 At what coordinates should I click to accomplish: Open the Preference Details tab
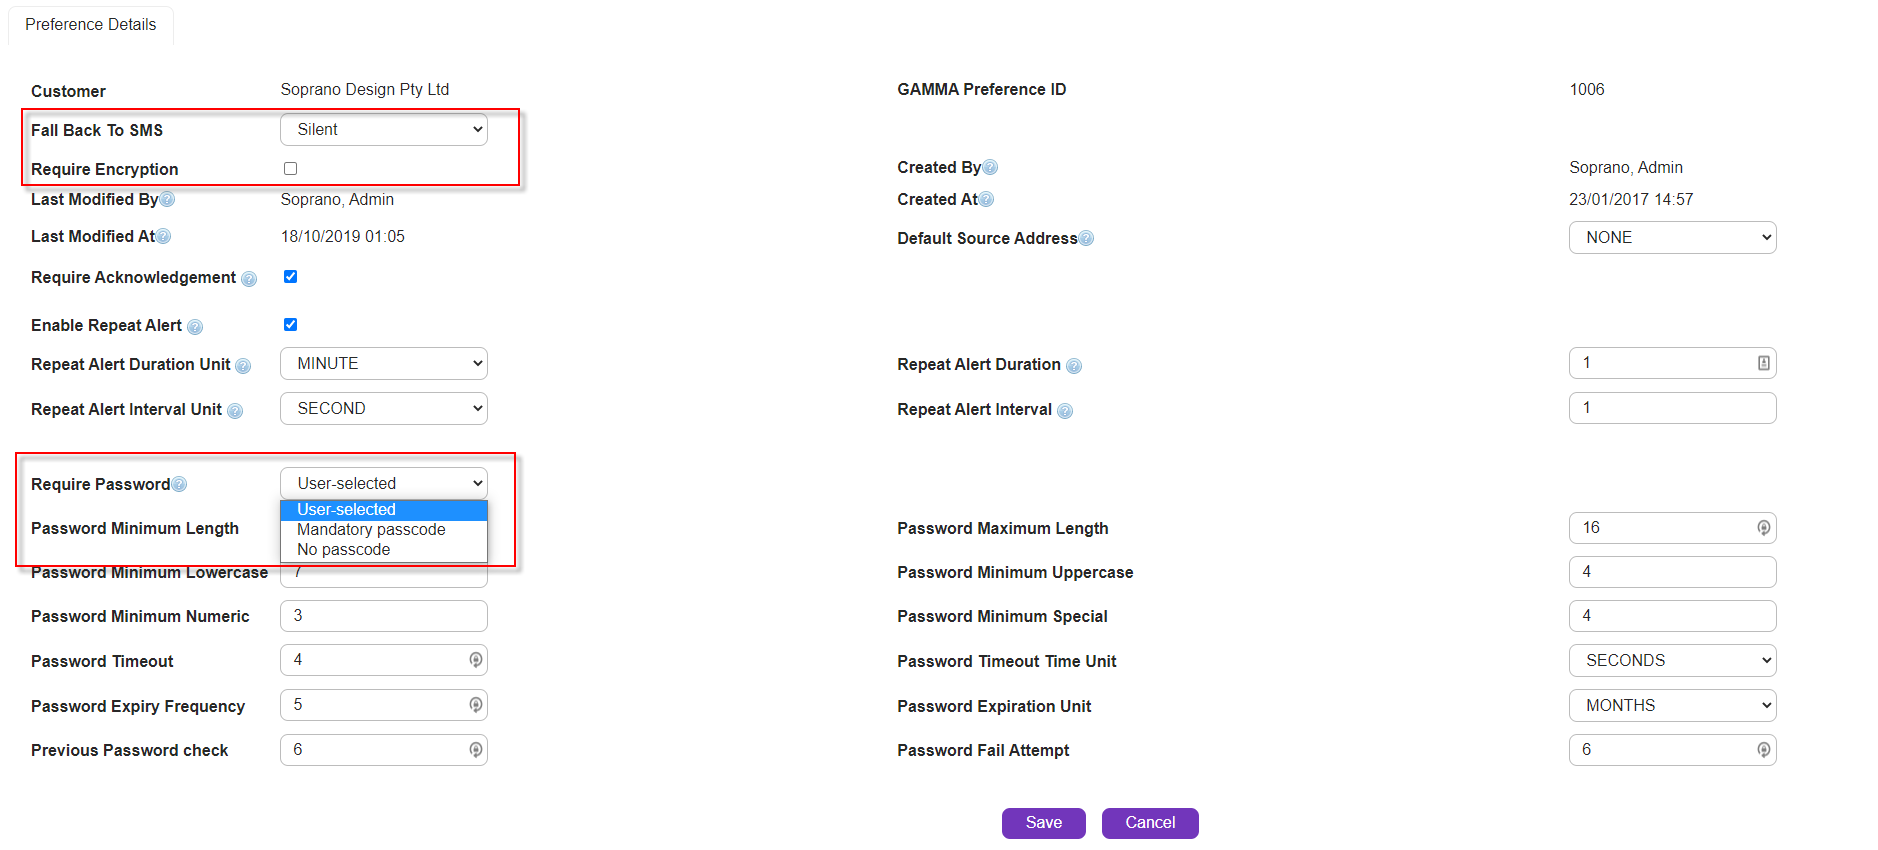click(91, 25)
